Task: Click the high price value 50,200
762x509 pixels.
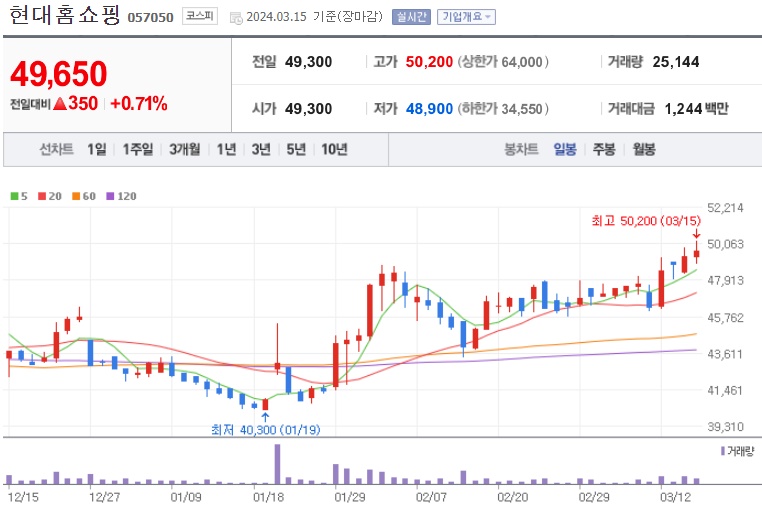Action: [429, 62]
